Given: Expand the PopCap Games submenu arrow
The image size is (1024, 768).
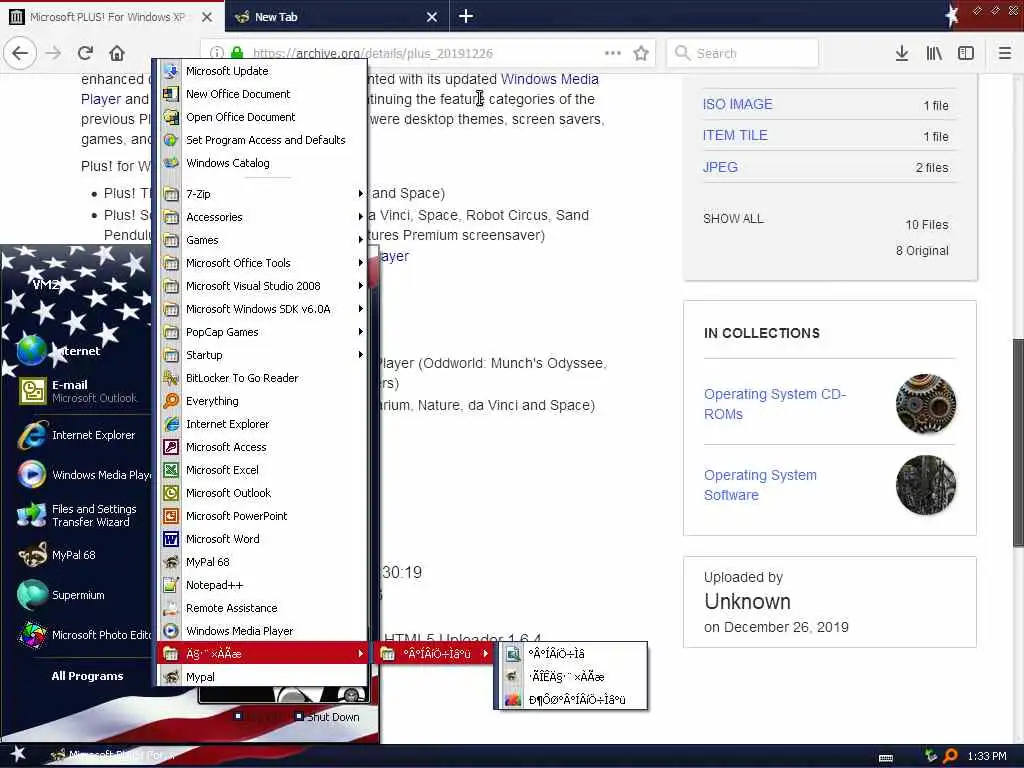Looking at the screenshot, I should pyautogui.click(x=360, y=332).
